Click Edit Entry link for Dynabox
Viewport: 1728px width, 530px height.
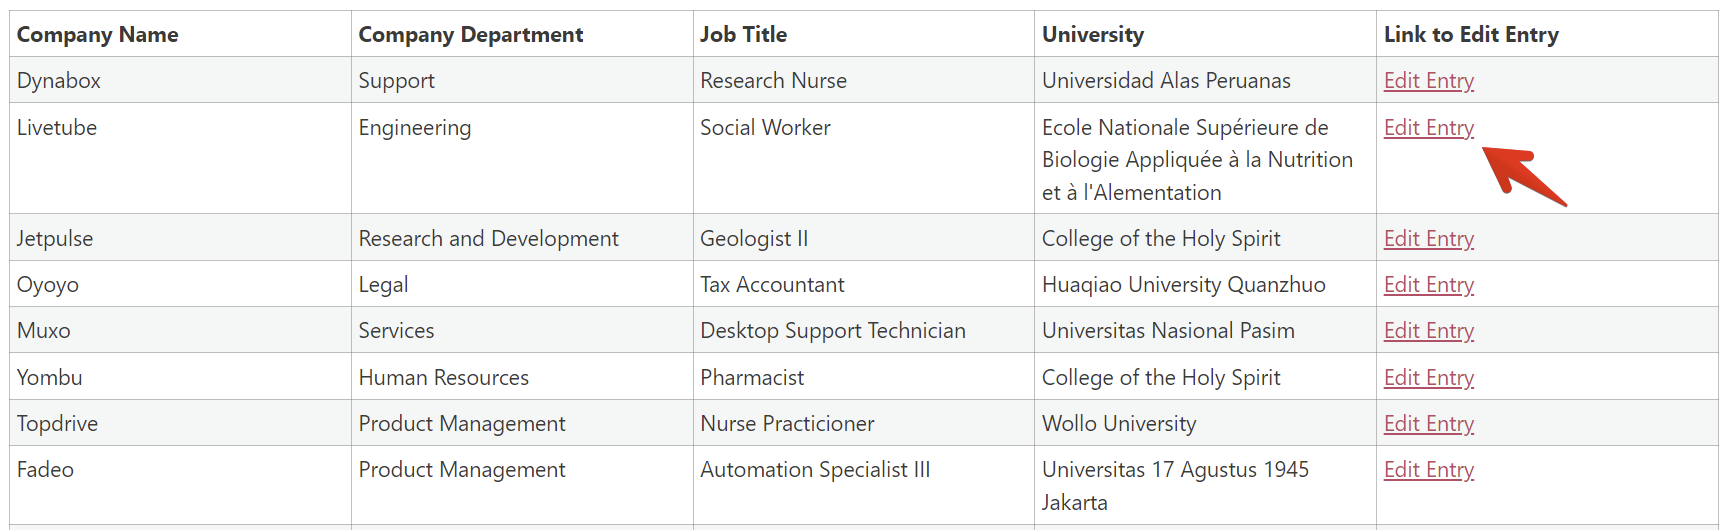1428,81
